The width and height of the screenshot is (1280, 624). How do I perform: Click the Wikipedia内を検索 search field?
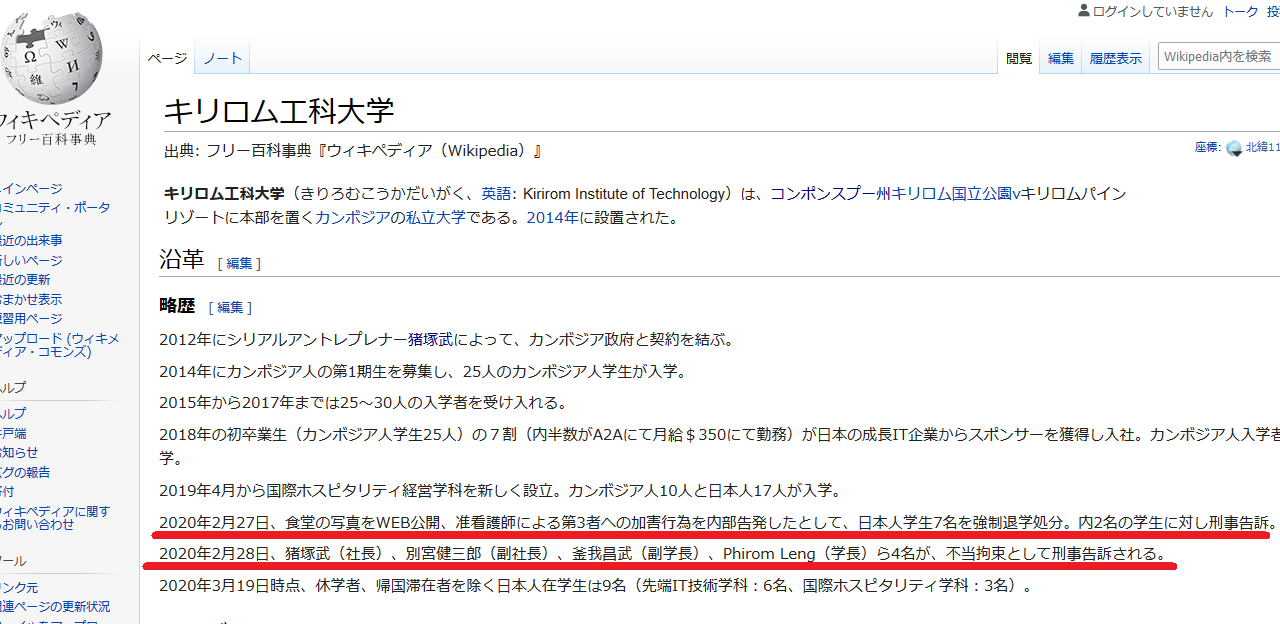pos(1218,57)
